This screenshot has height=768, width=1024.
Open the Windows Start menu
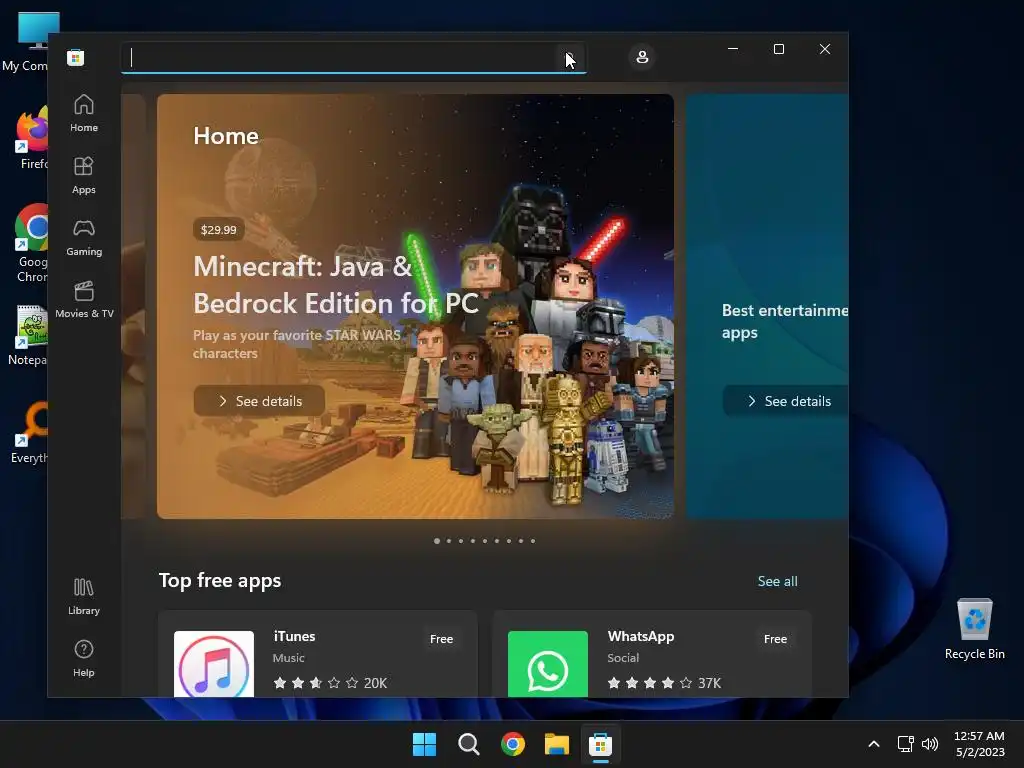coord(424,744)
